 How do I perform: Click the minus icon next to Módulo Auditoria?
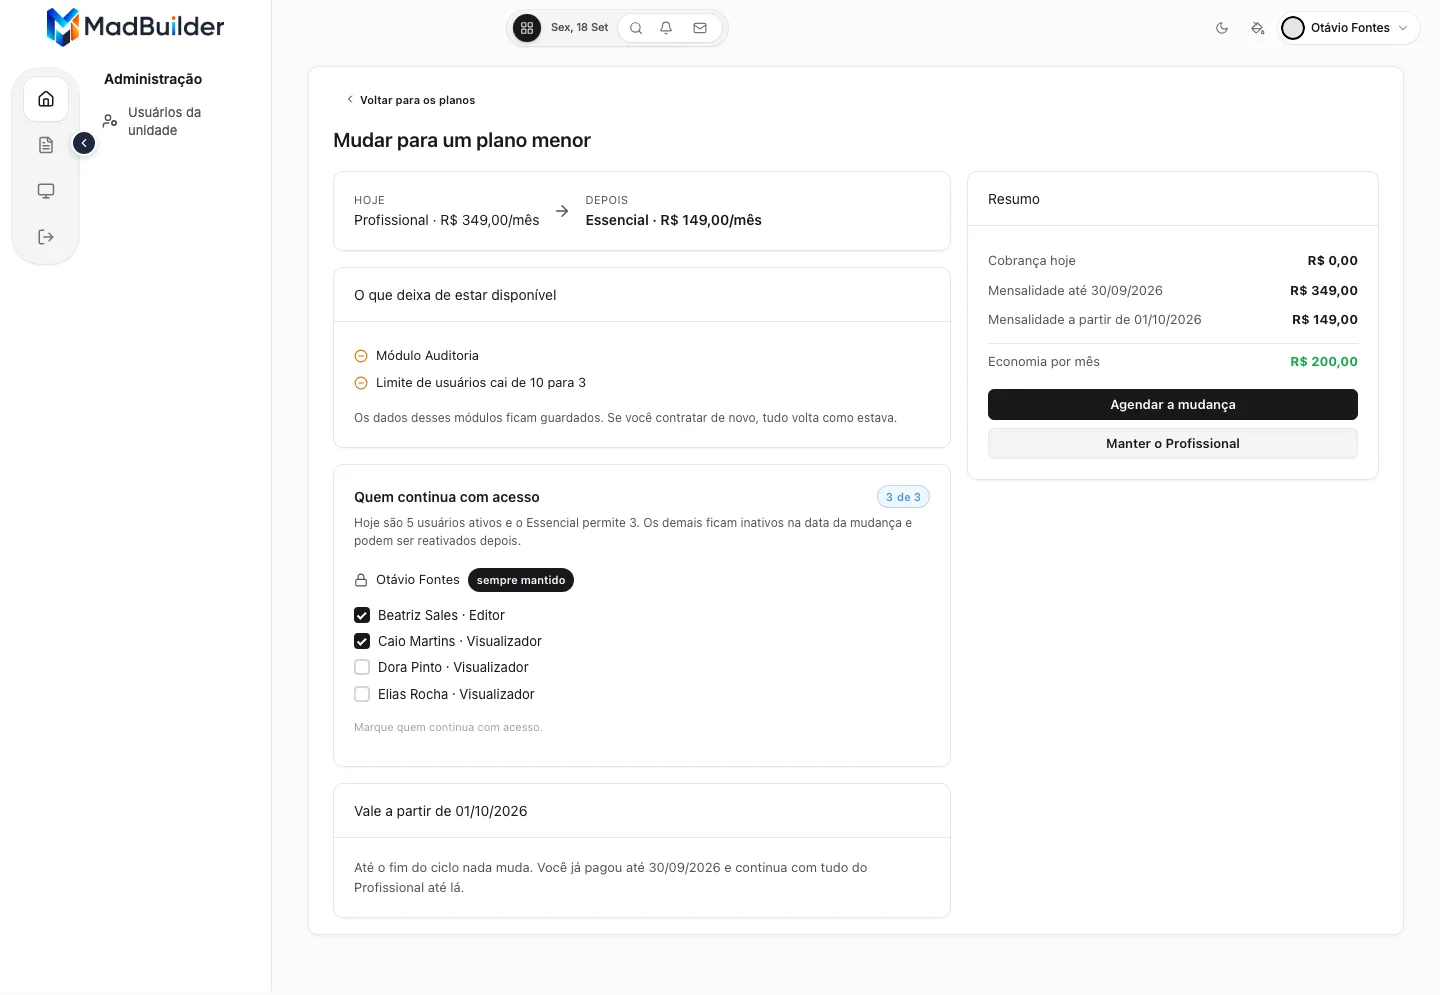coord(361,356)
